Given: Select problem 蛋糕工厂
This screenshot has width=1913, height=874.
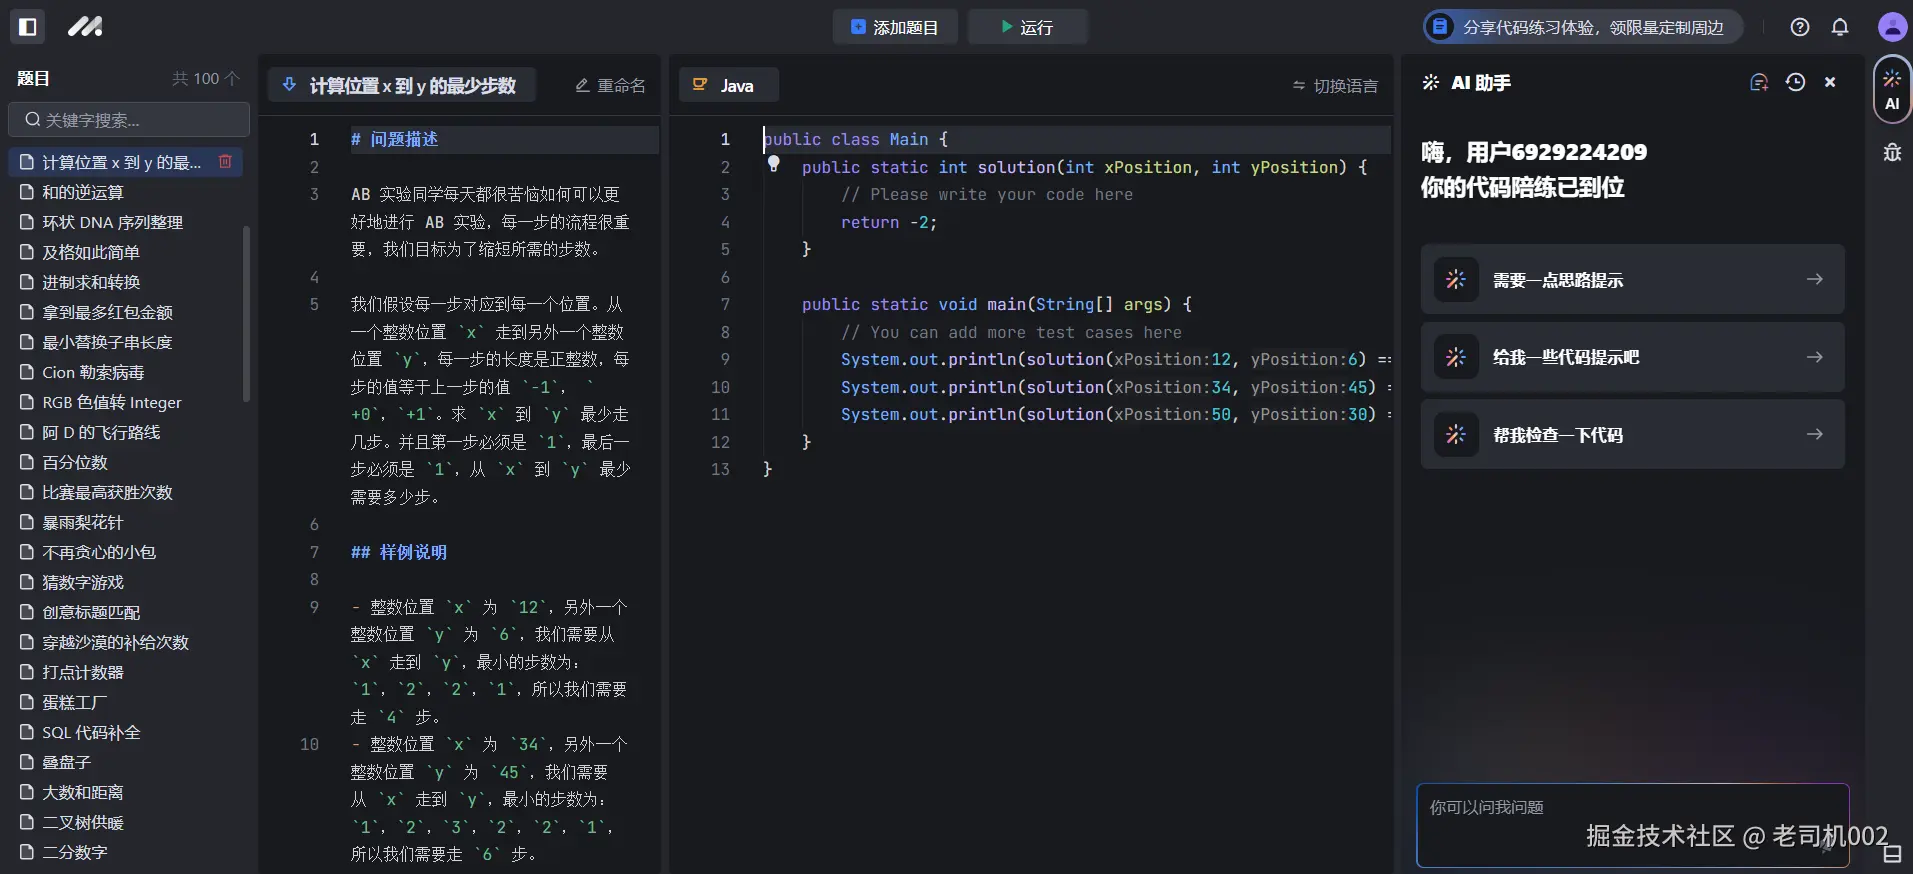Looking at the screenshot, I should [126, 702].
